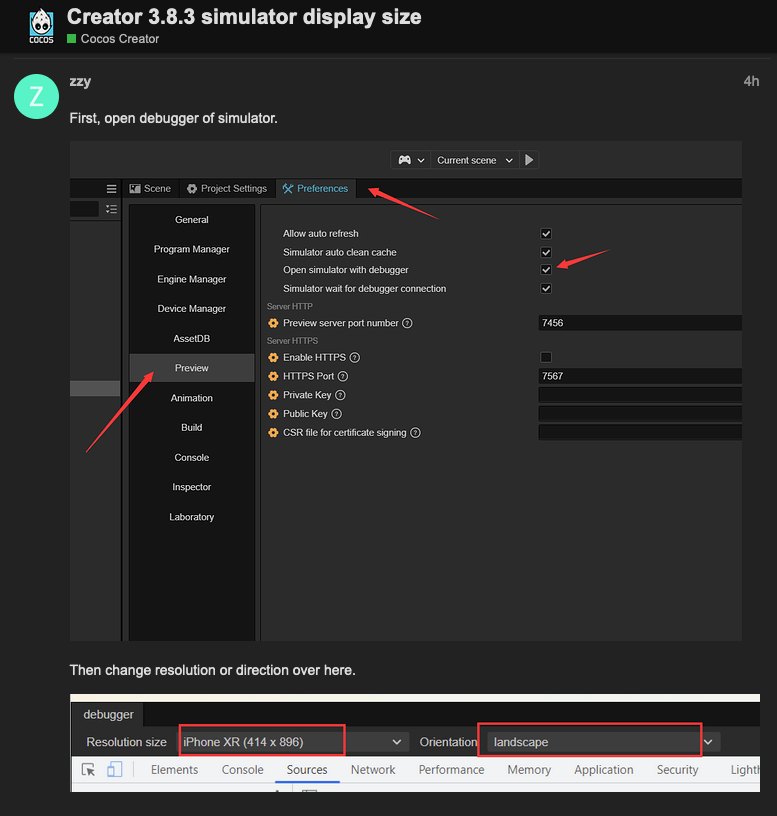
Task: Expand the preview platform dropdown arrow
Action: click(x=421, y=160)
